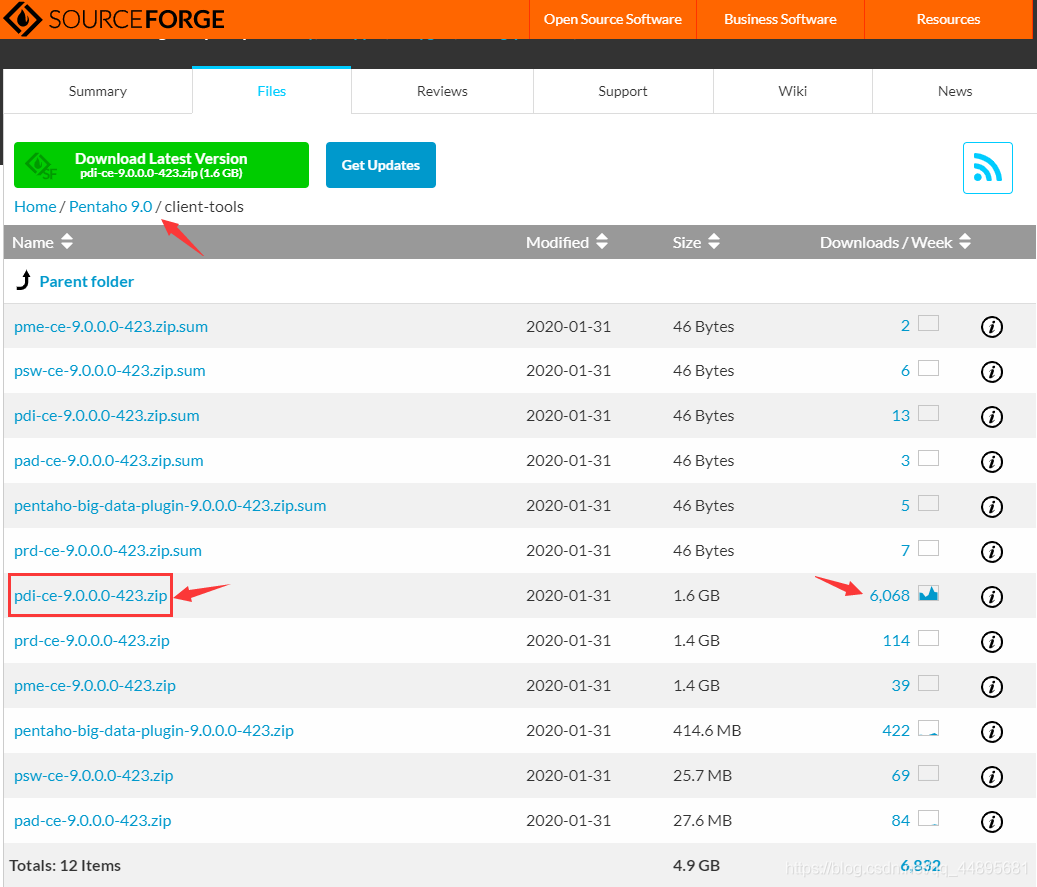Open download stats chart for pdi-ce-9.0.0.0-423.zip.sum
1037x887 pixels.
tap(929, 413)
